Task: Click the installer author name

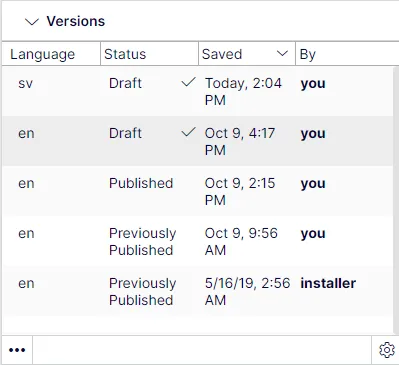Action: pyautogui.click(x=328, y=283)
